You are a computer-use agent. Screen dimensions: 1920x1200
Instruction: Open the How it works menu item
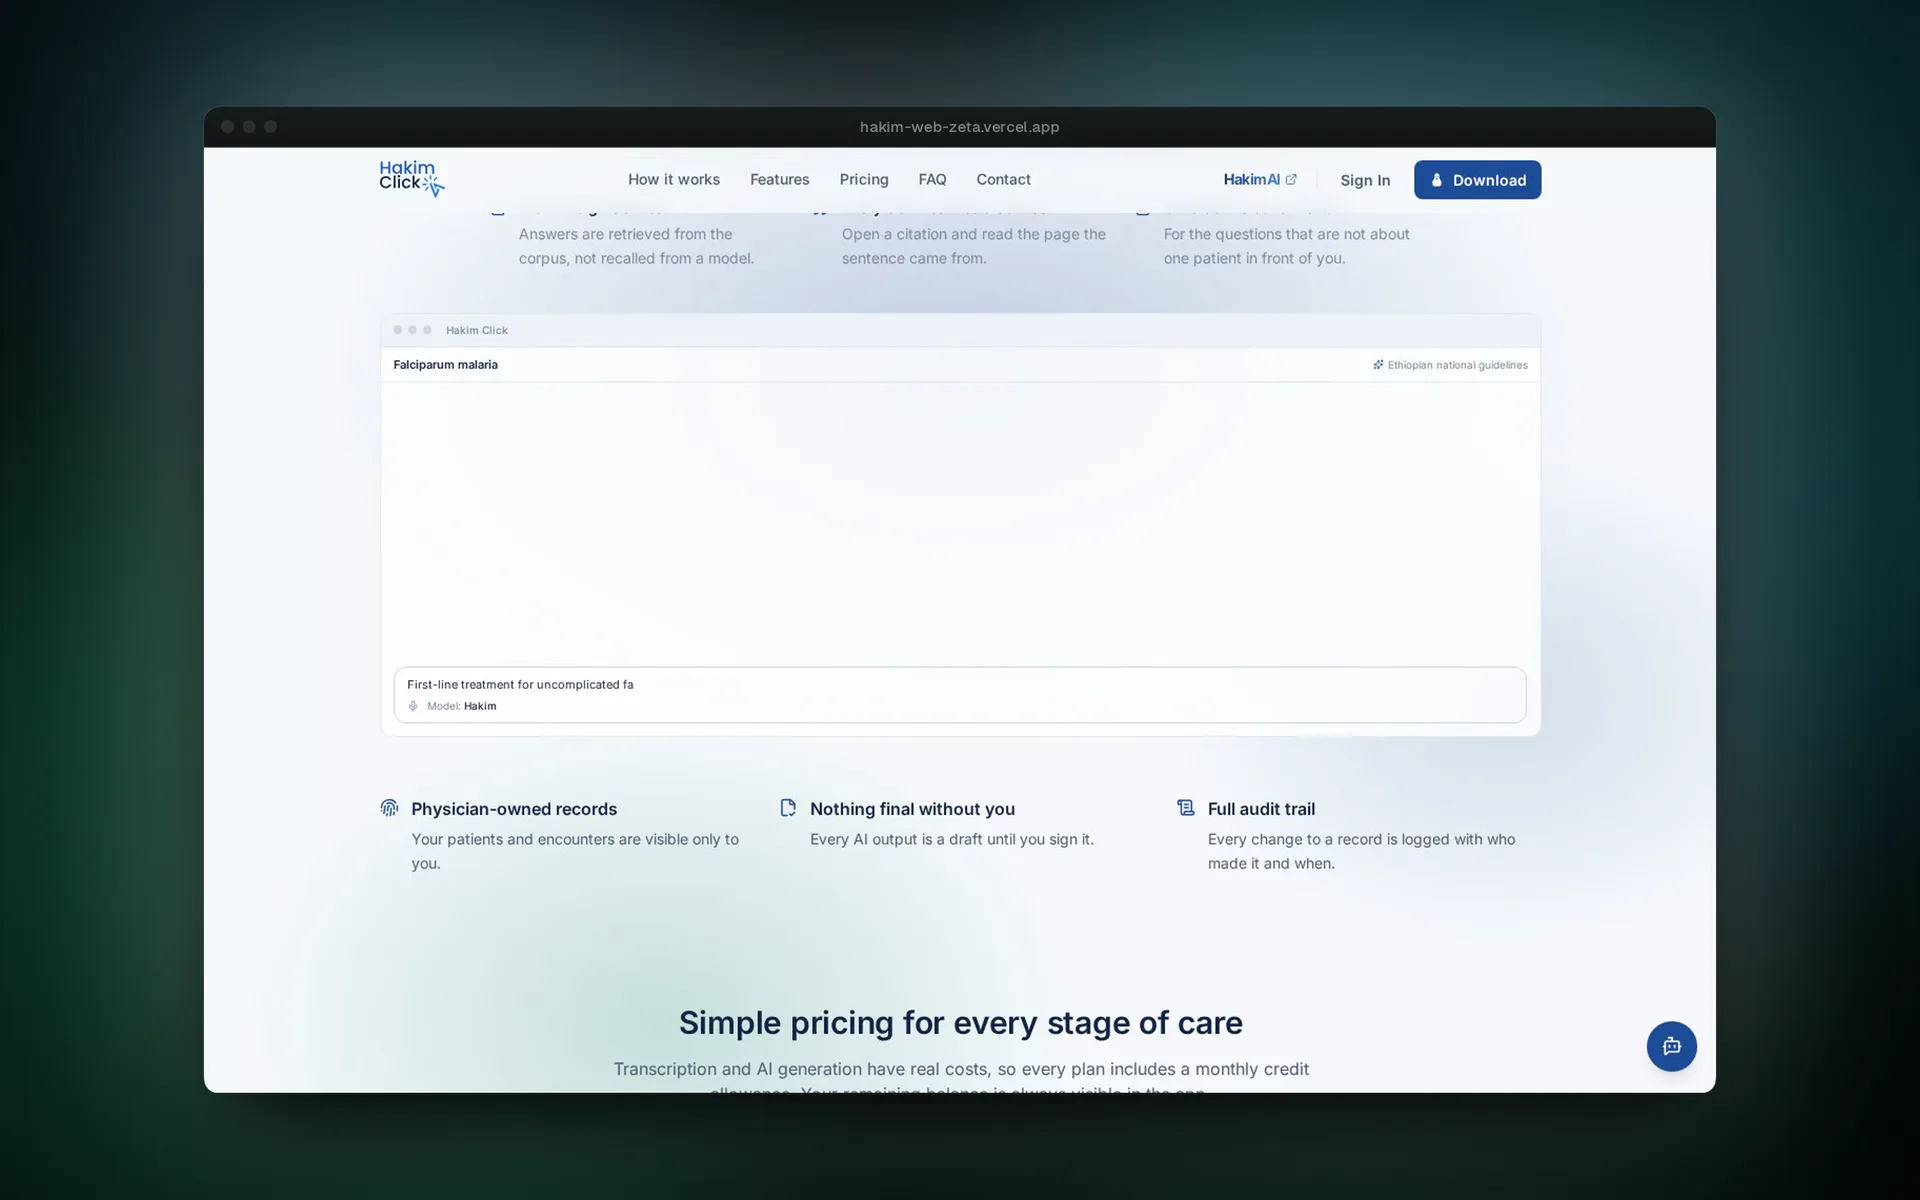pyautogui.click(x=674, y=180)
